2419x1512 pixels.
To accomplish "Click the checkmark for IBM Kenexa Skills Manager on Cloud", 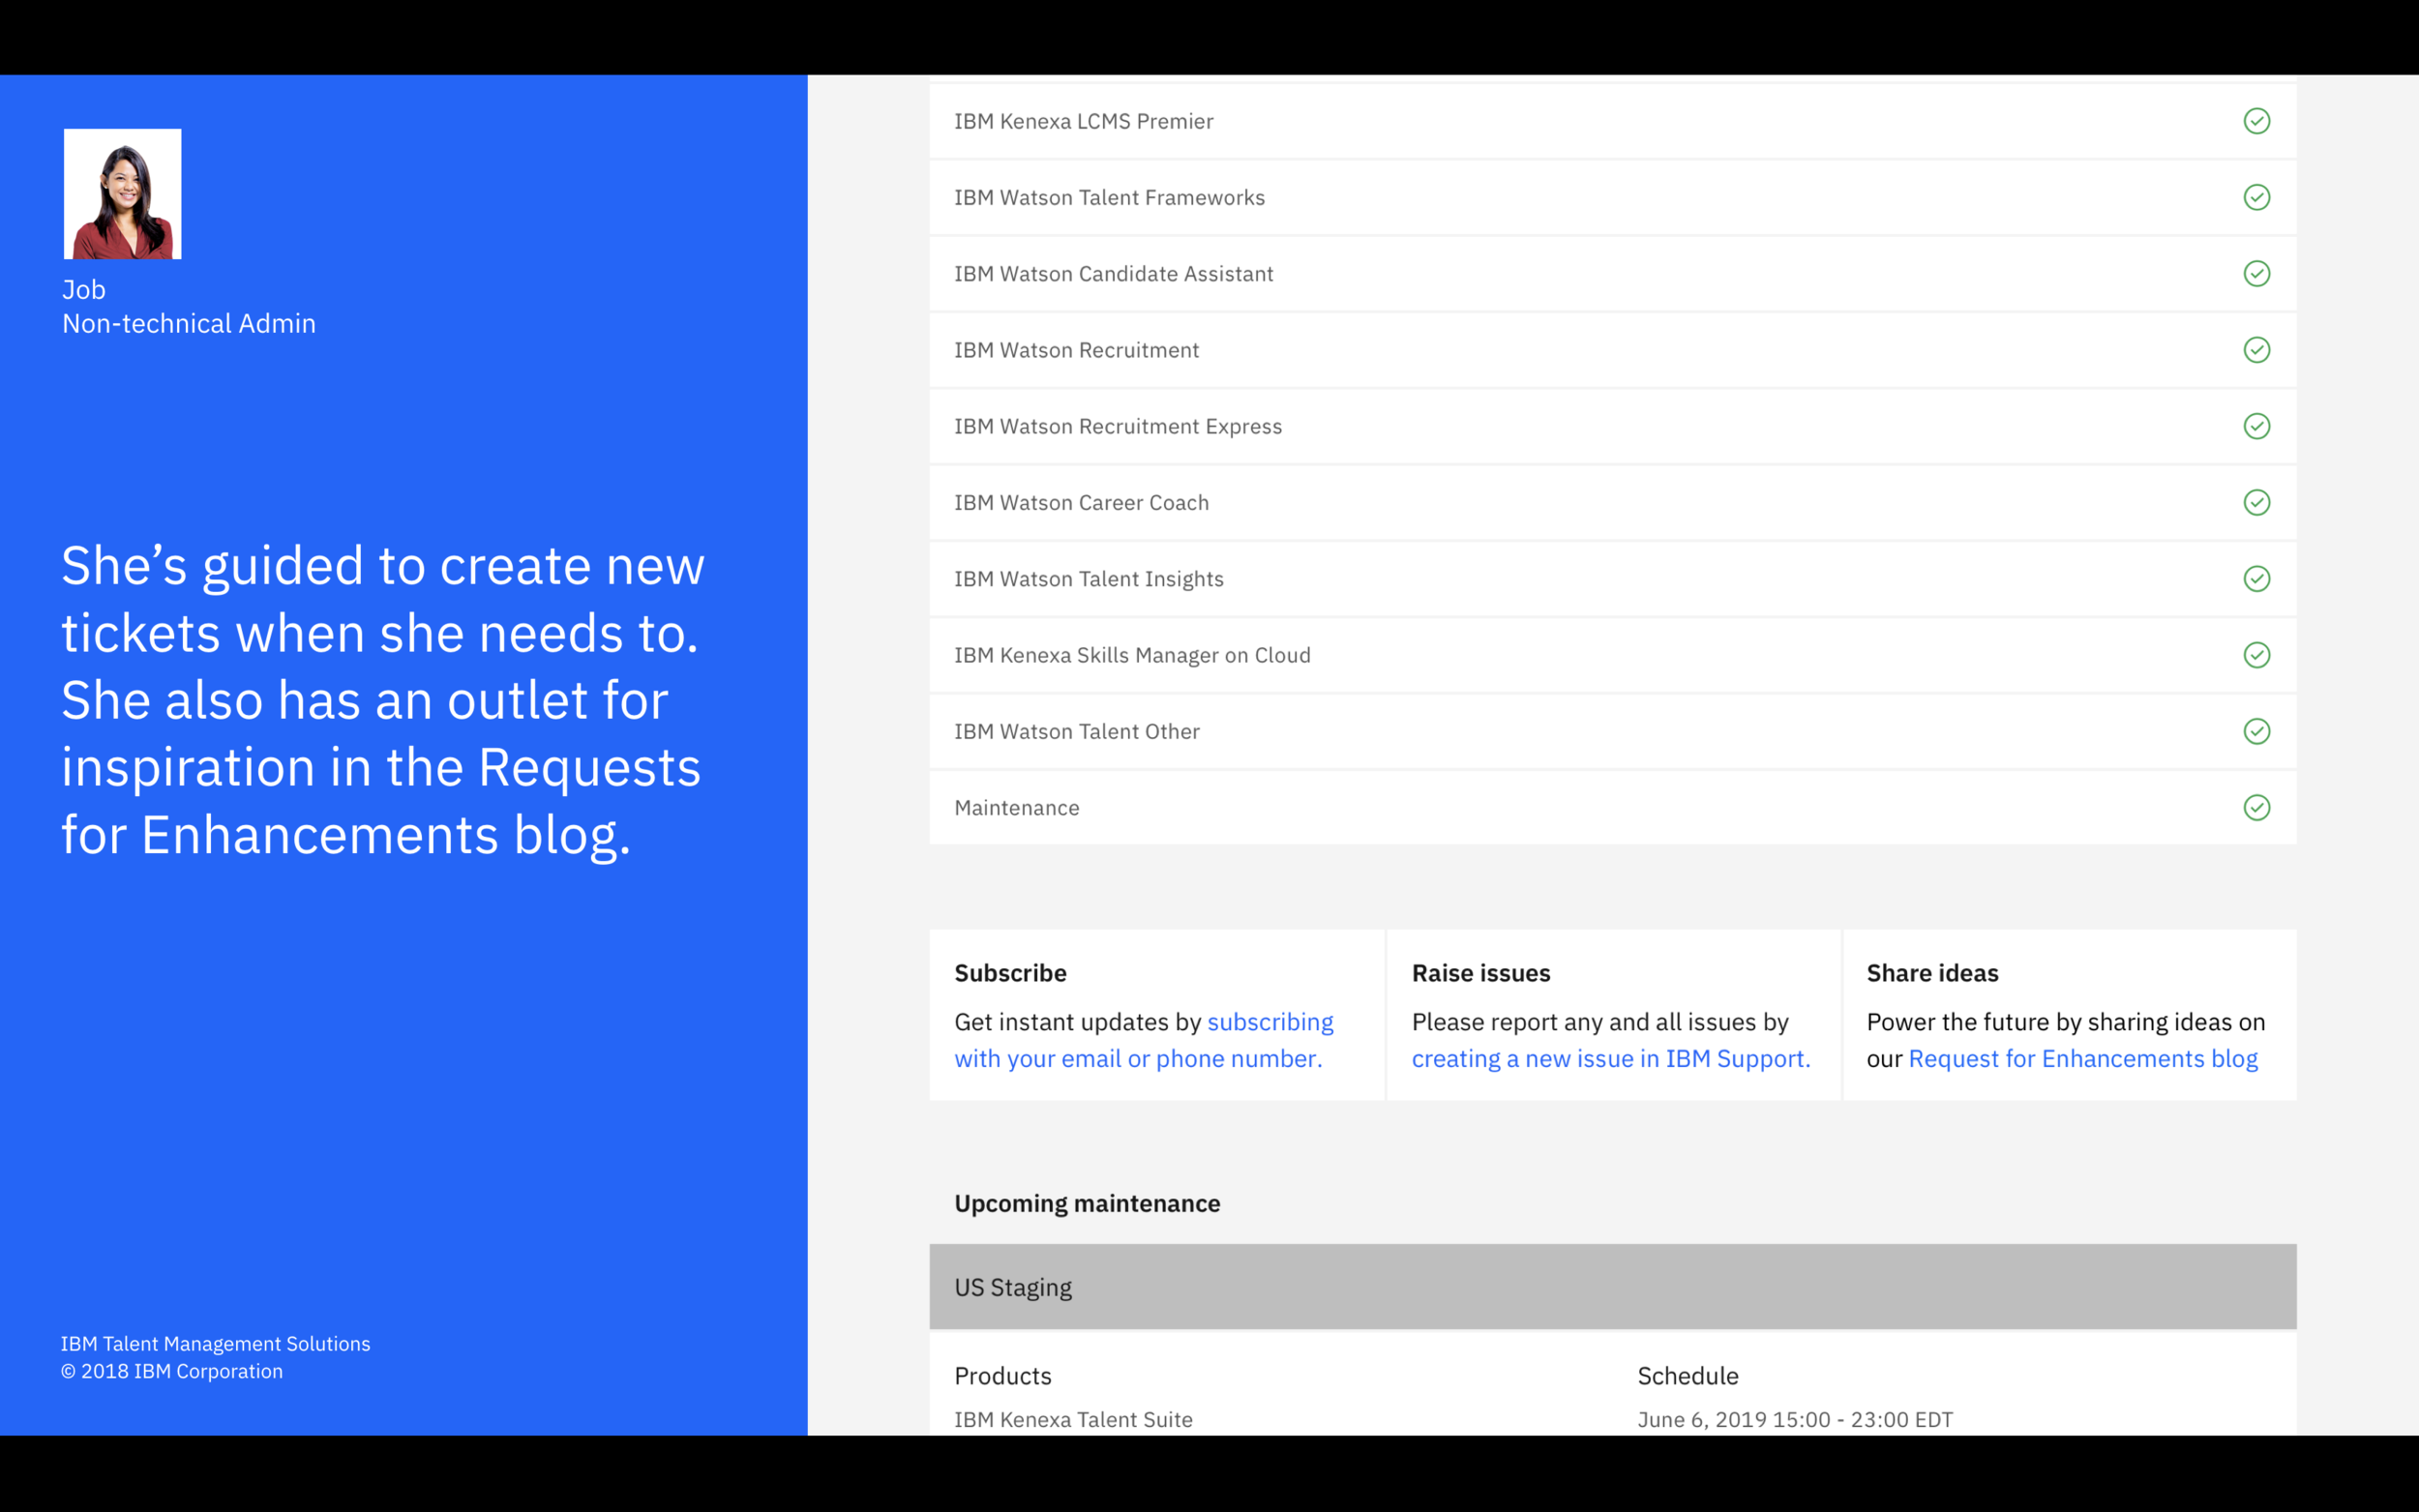I will (x=2256, y=655).
